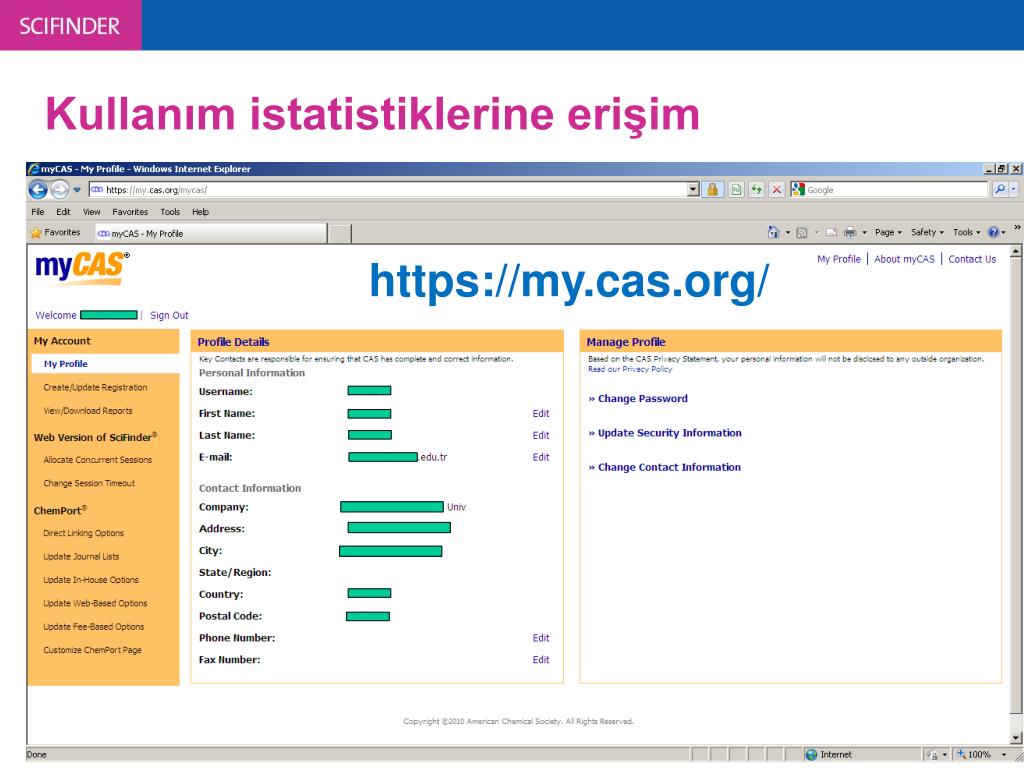
Task: Open the Safety dropdown menu
Action: (927, 232)
